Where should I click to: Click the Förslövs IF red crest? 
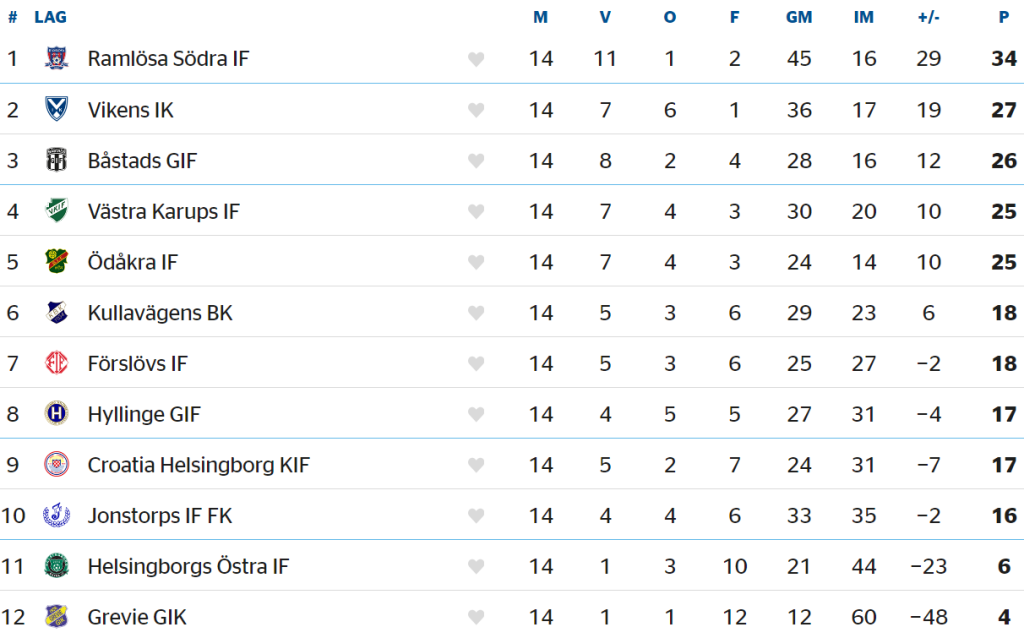[56, 363]
